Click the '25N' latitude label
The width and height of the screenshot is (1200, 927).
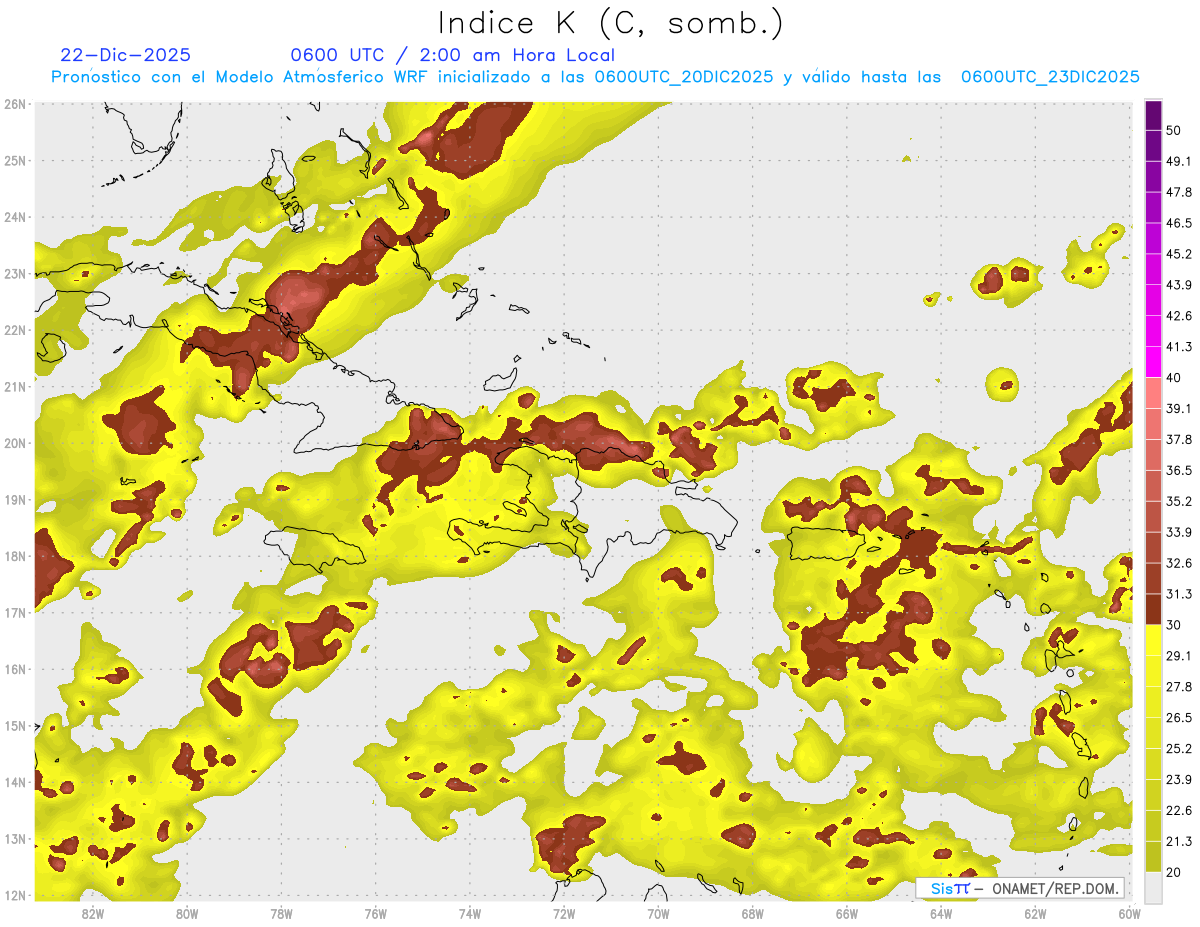pyautogui.click(x=15, y=160)
